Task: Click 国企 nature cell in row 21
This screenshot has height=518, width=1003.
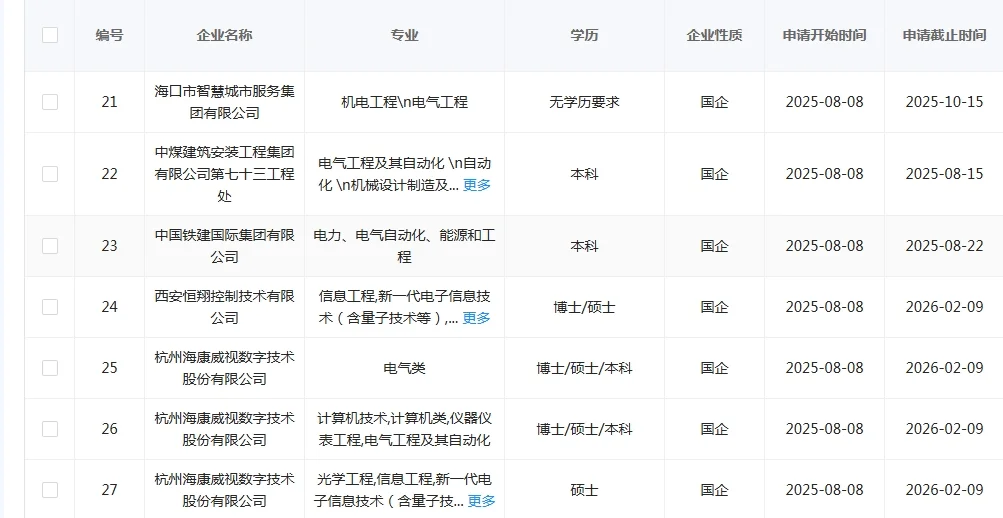Action: (715, 102)
